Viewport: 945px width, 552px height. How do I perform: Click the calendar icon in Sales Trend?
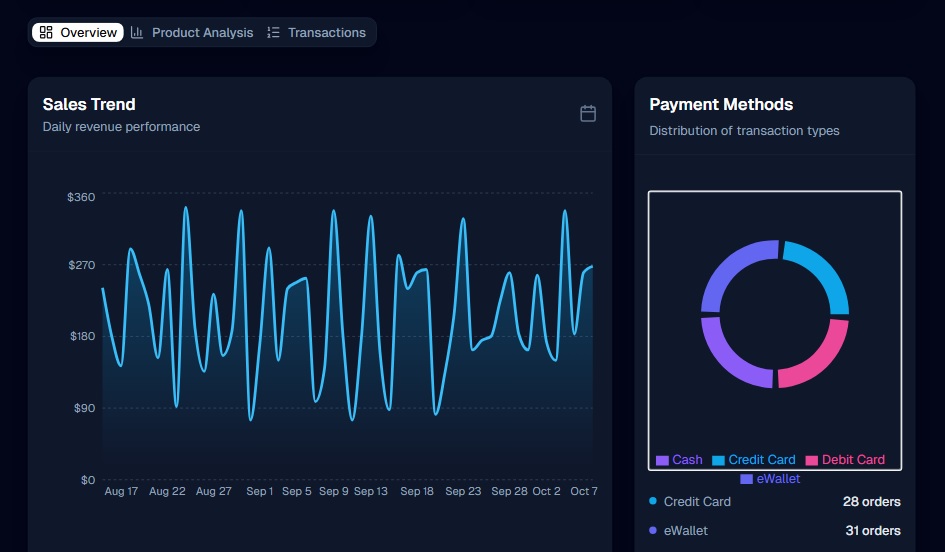point(588,113)
